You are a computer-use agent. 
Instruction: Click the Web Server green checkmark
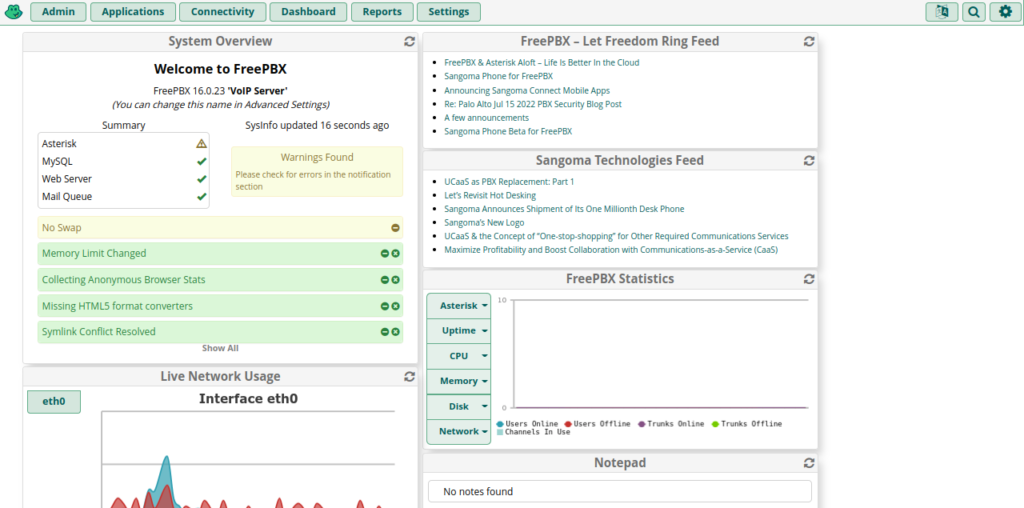(202, 179)
